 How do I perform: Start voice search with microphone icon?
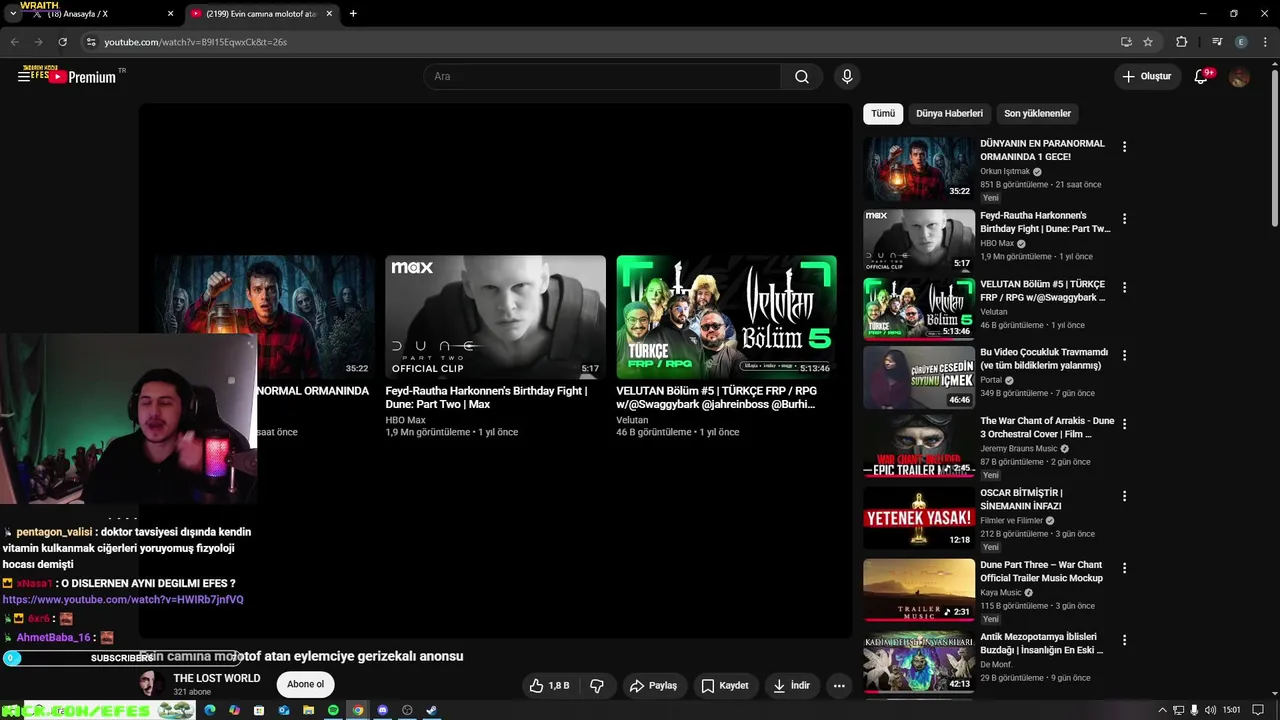point(847,77)
